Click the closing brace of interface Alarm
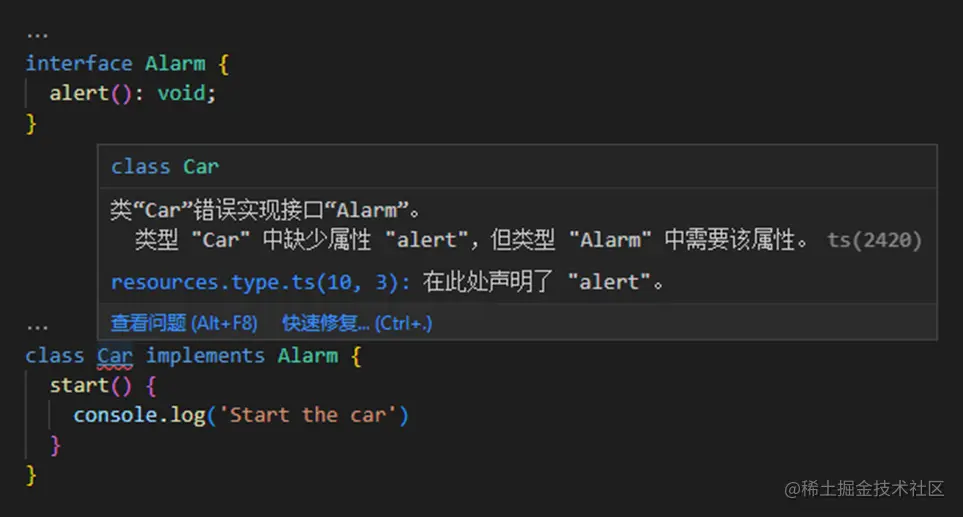Viewport: 963px width, 517px height. tap(31, 122)
